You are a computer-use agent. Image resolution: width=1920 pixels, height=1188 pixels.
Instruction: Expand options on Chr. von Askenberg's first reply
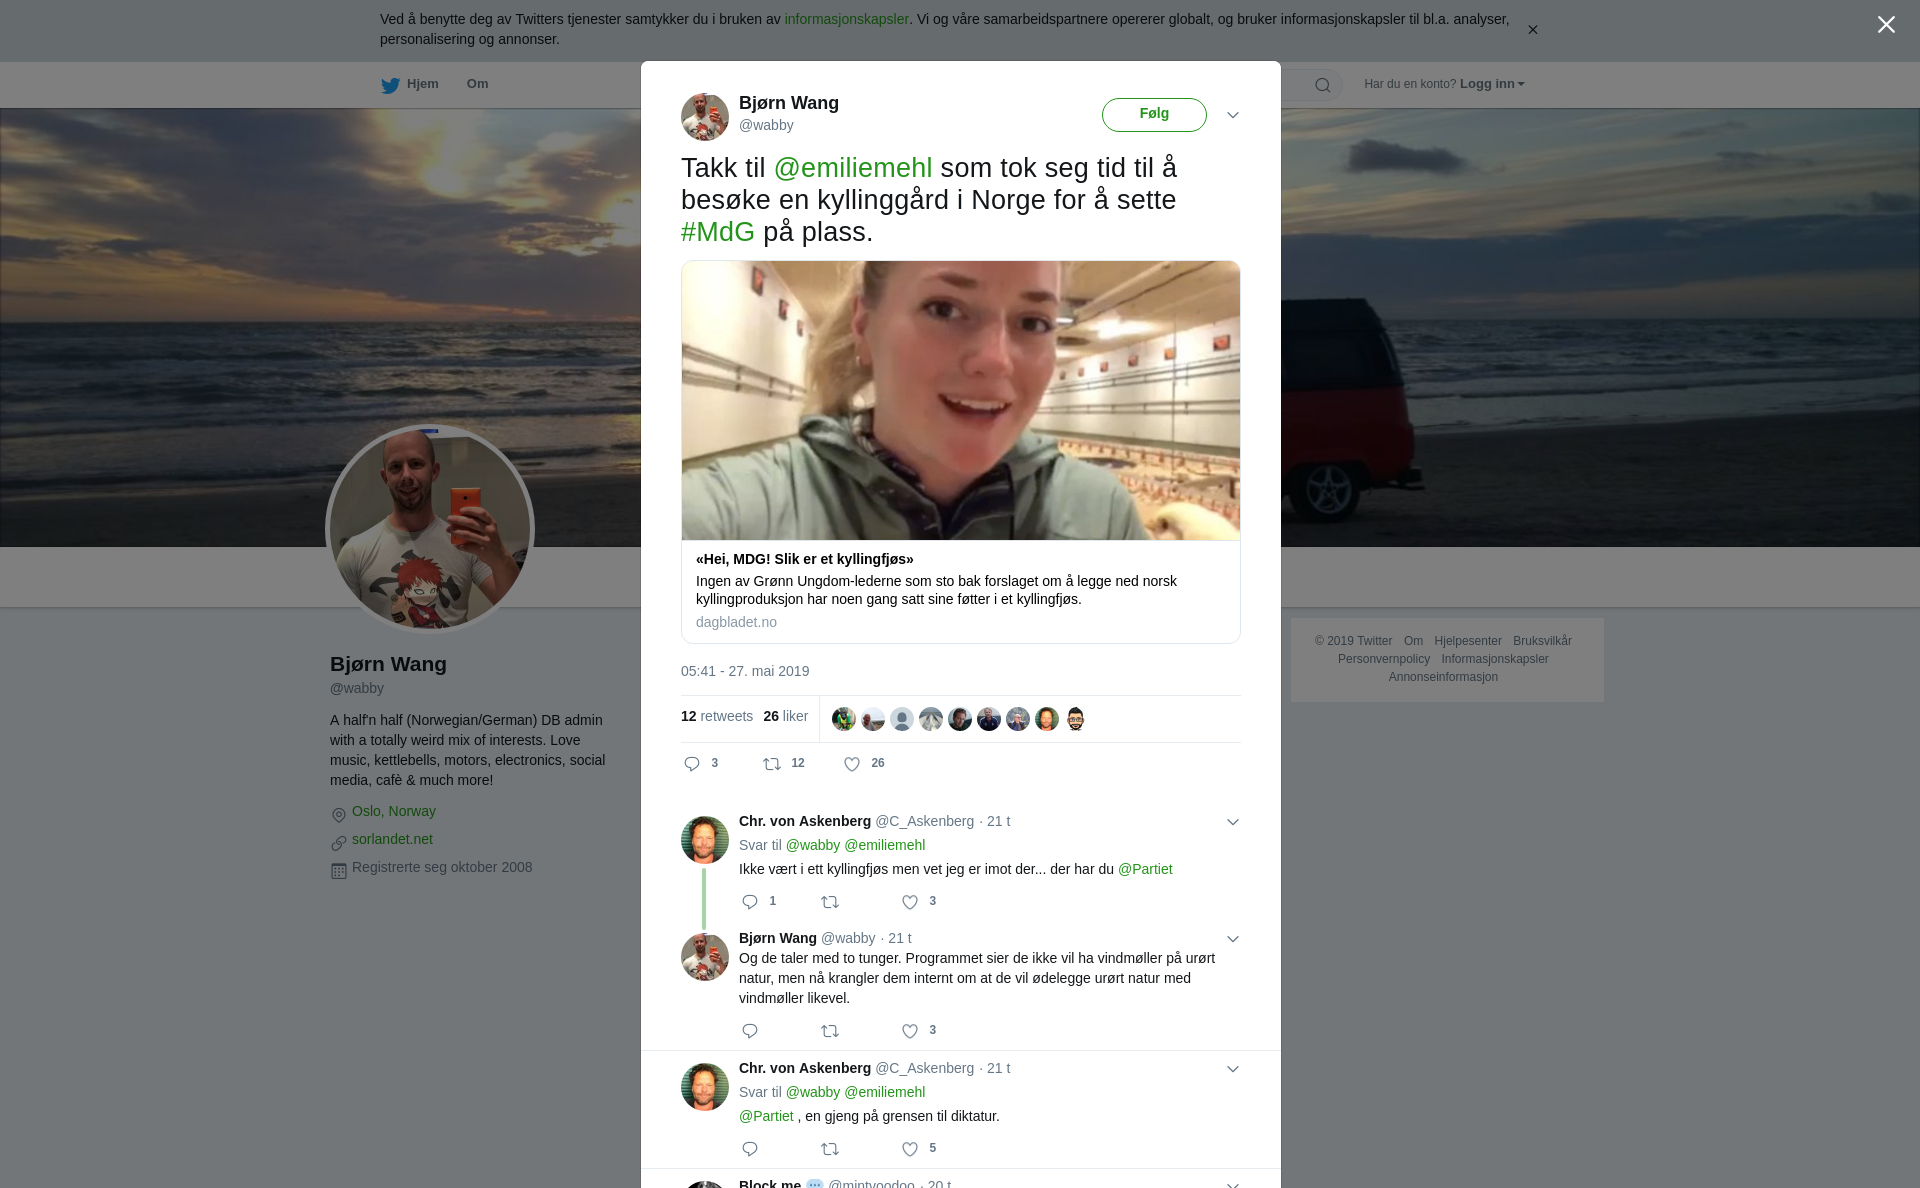pyautogui.click(x=1233, y=822)
